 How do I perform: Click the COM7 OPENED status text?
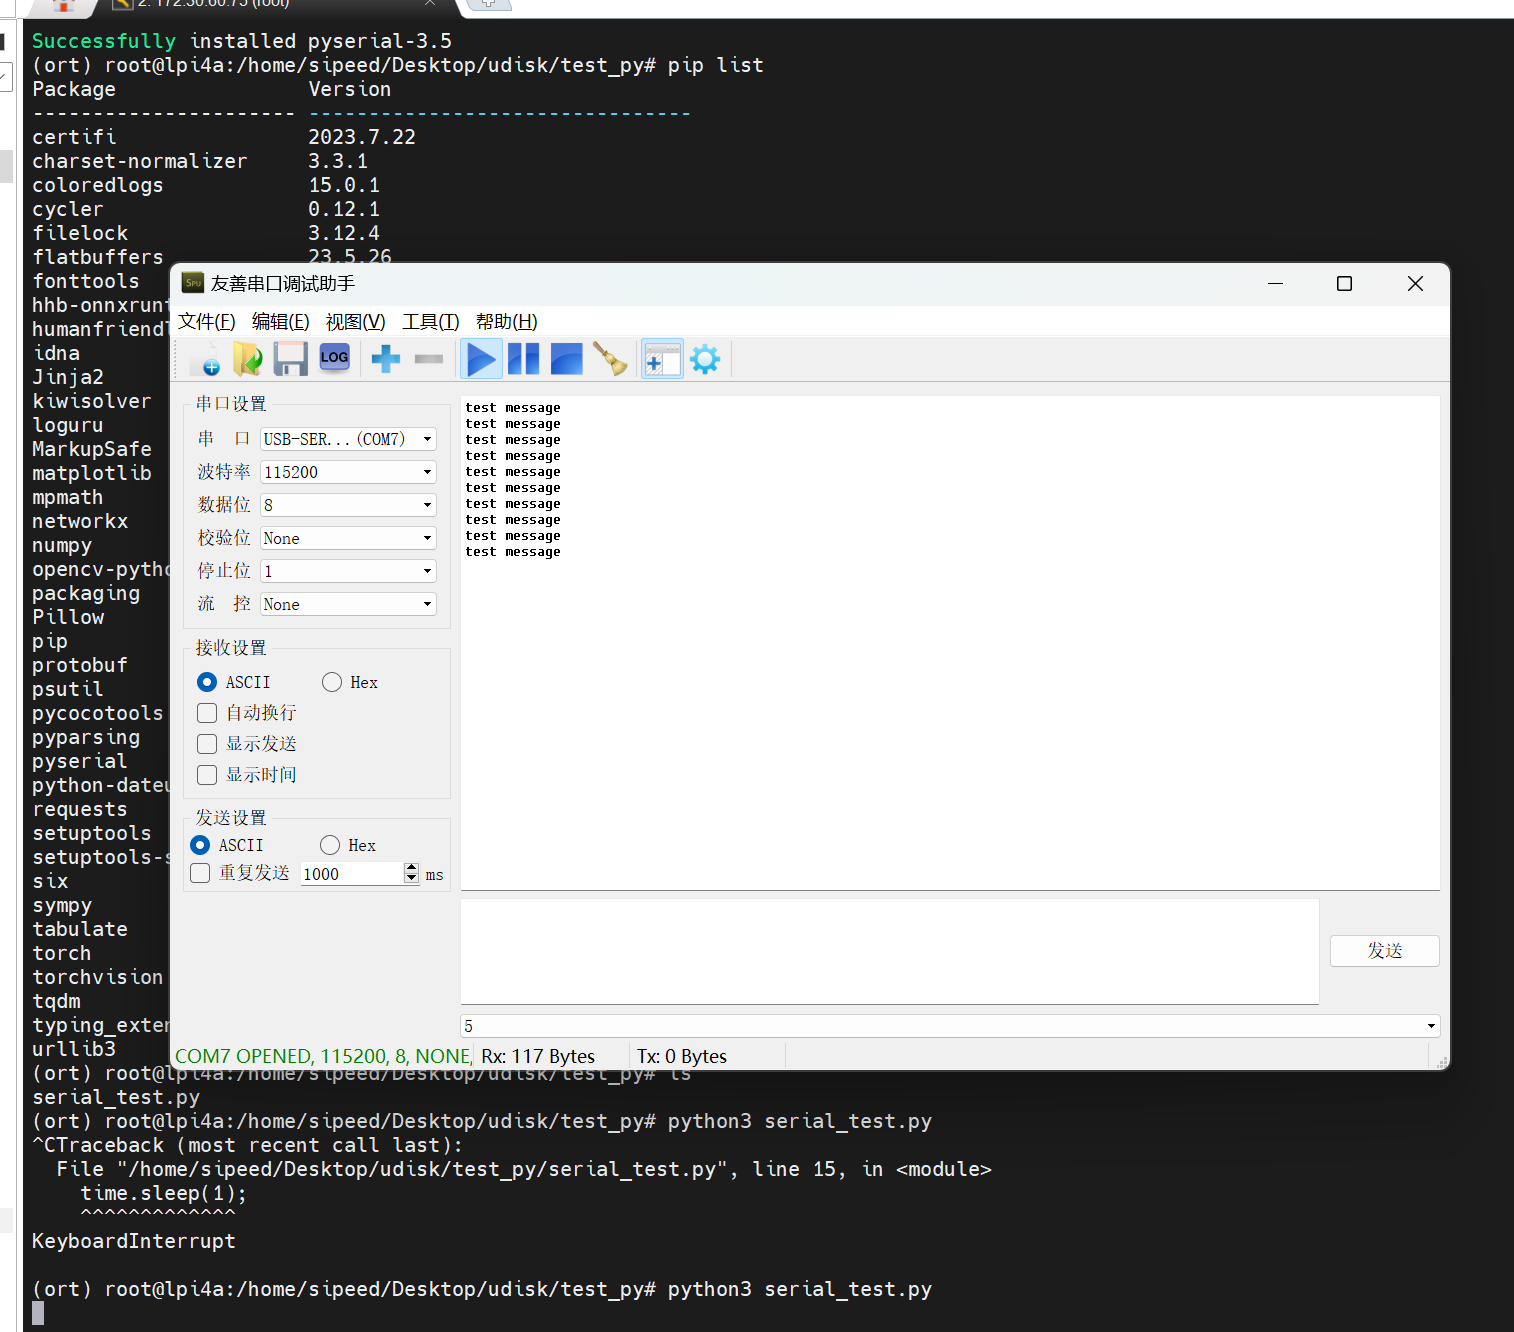323,1056
